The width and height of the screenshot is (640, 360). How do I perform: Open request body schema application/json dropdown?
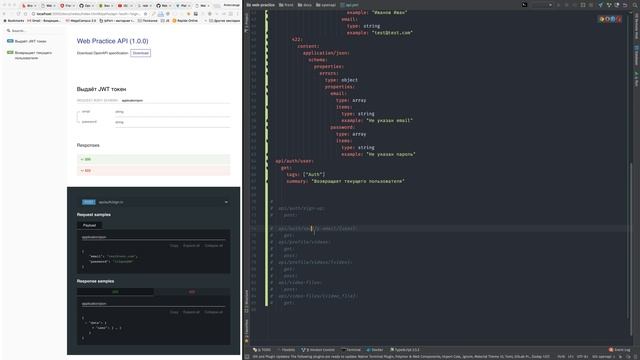pos(132,100)
